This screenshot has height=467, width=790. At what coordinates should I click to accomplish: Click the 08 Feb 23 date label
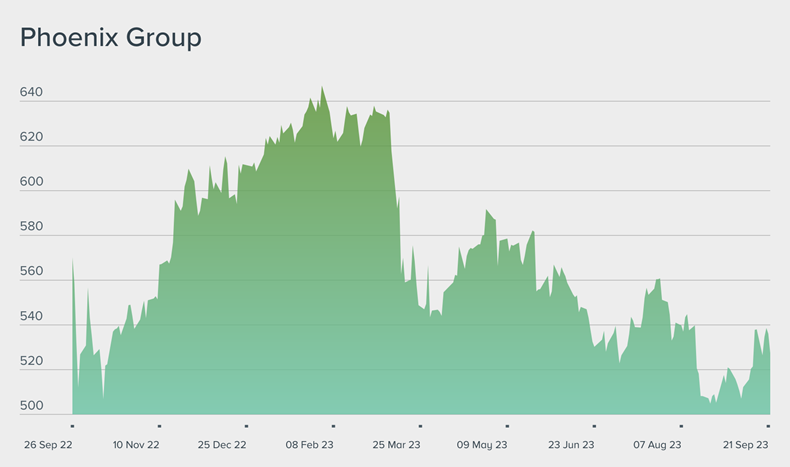click(309, 445)
